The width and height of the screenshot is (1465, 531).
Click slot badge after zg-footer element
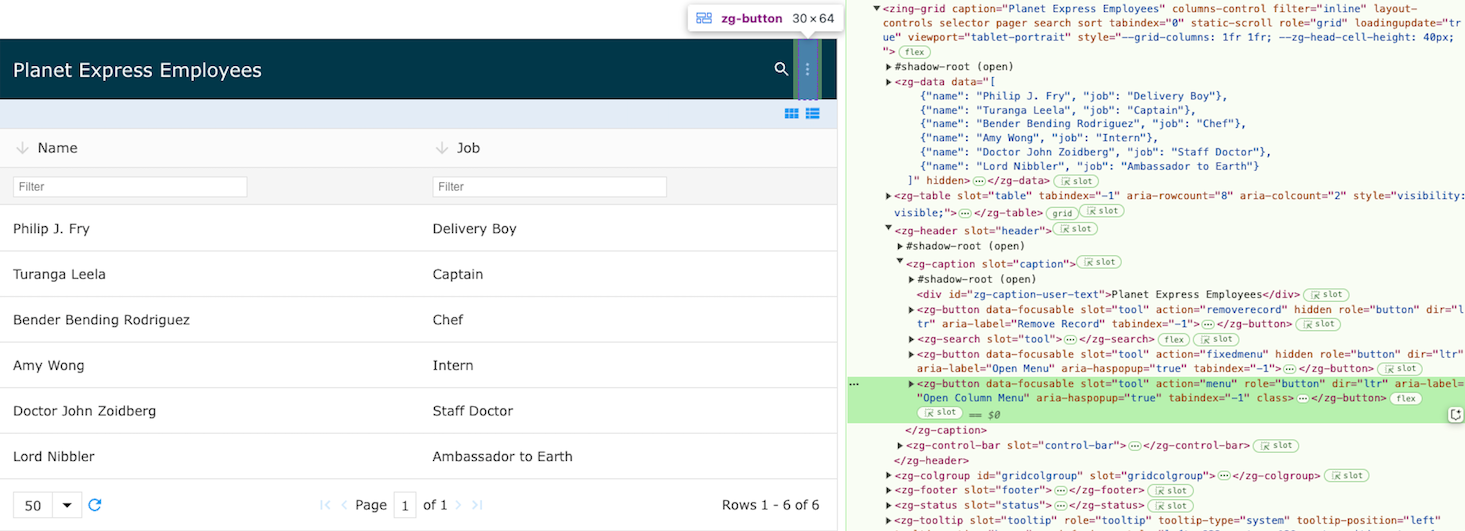[x=1169, y=491]
